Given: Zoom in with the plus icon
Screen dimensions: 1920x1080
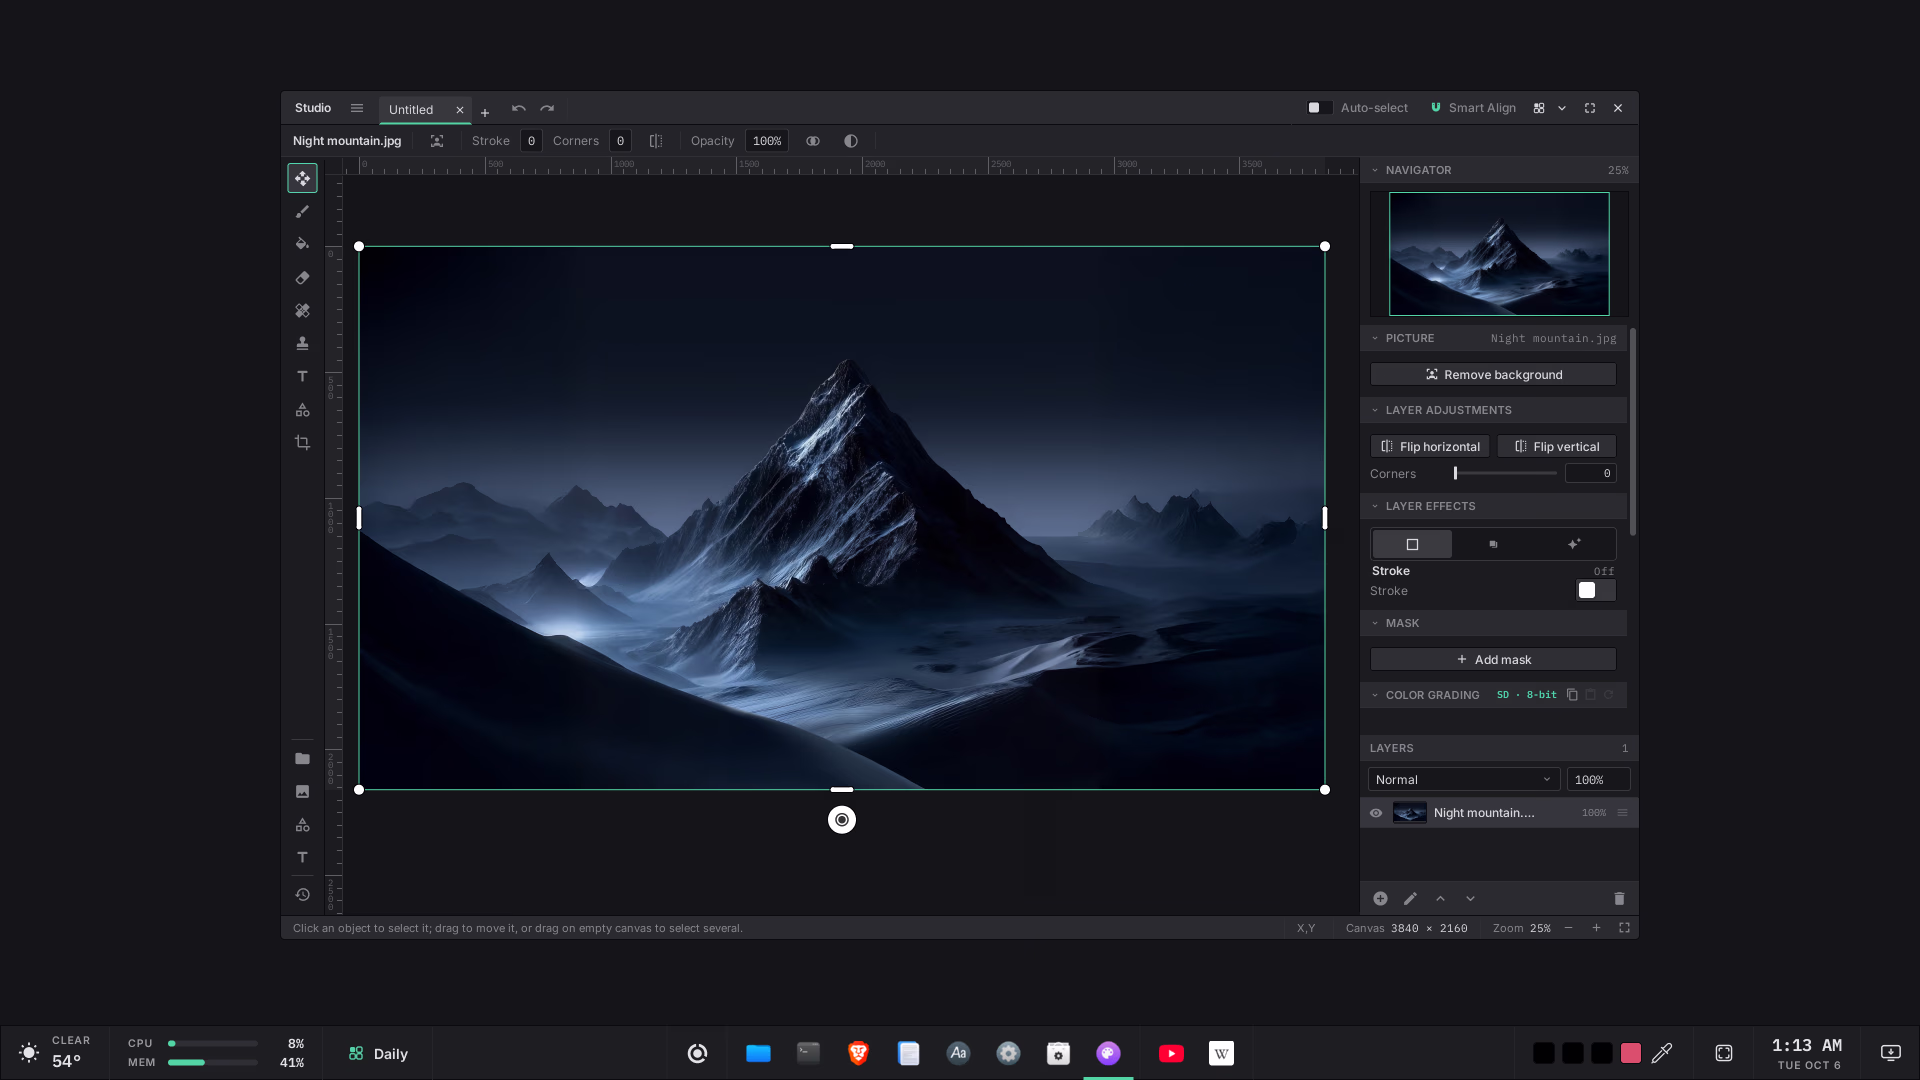Looking at the screenshot, I should 1596,928.
